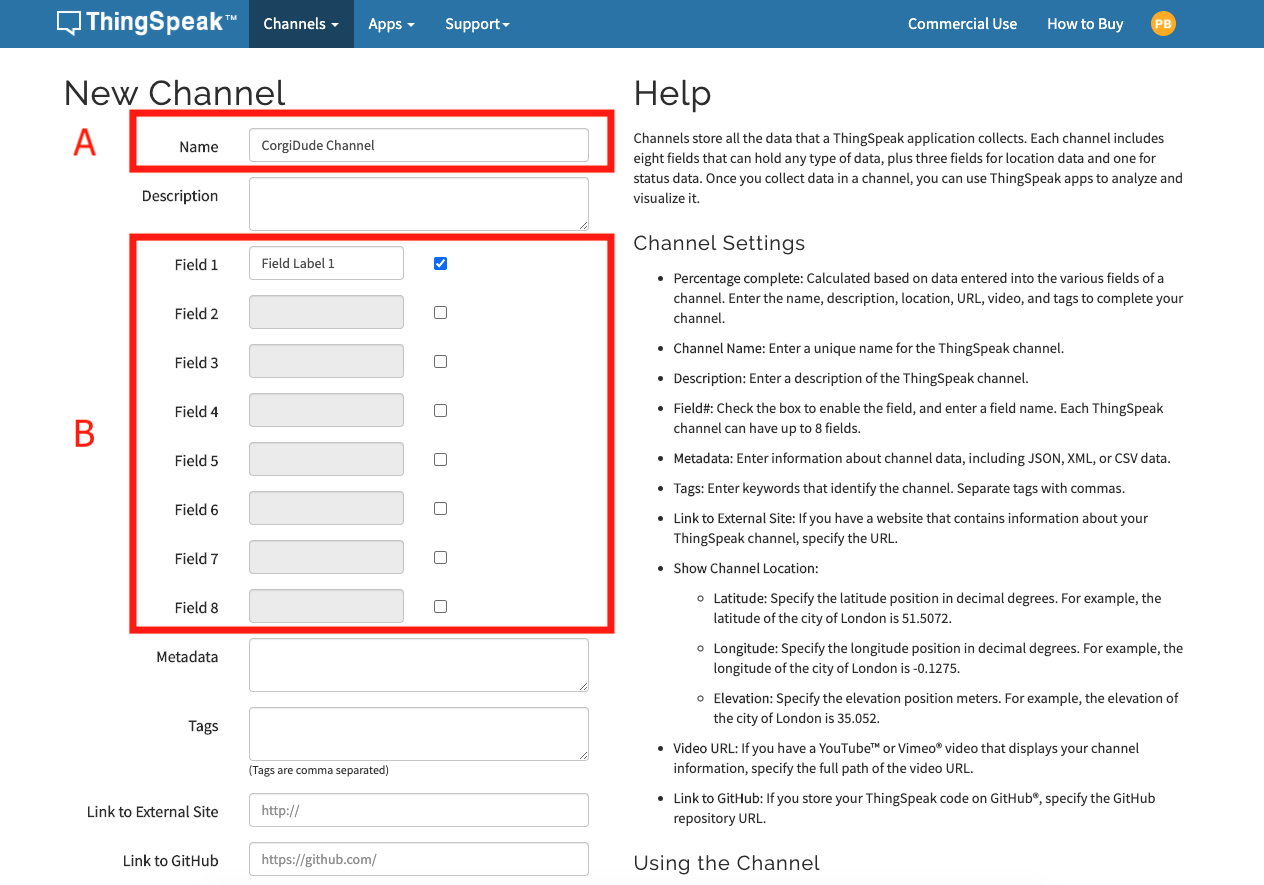
Task: Click the ThingSpeak logo
Action: pyautogui.click(x=146, y=23)
